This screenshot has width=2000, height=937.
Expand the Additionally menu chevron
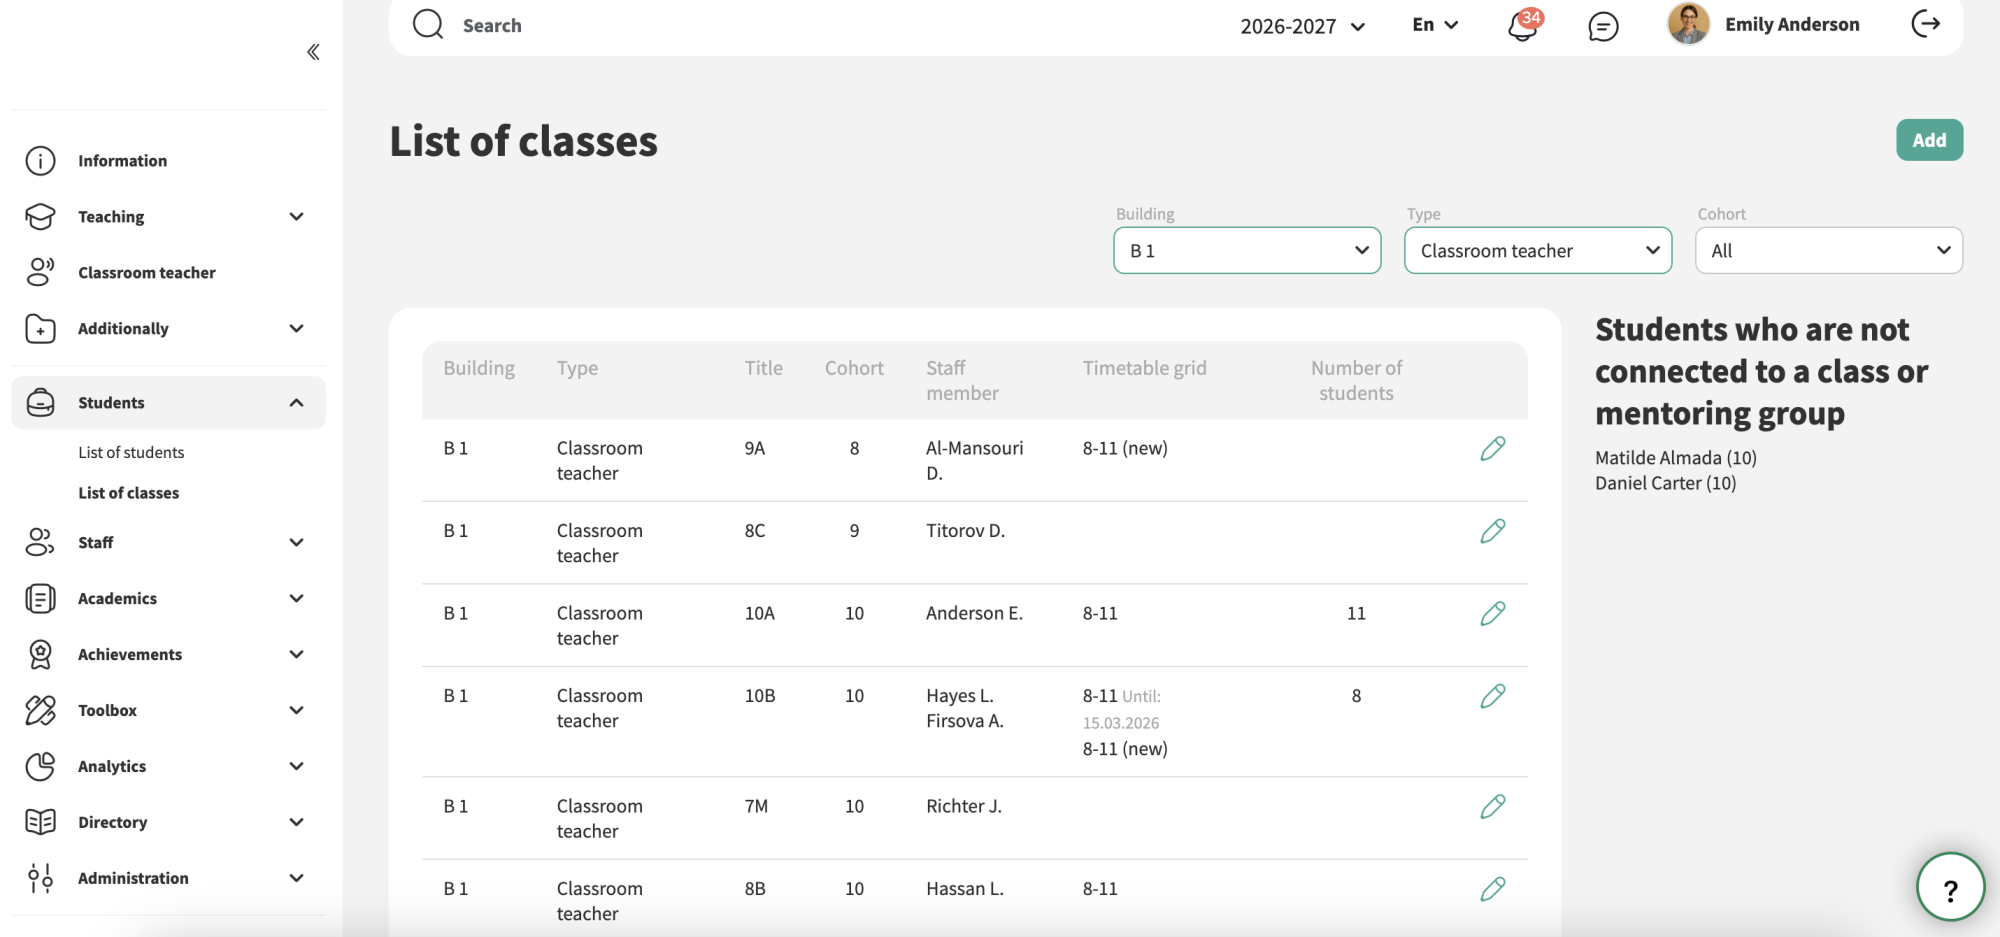[296, 329]
